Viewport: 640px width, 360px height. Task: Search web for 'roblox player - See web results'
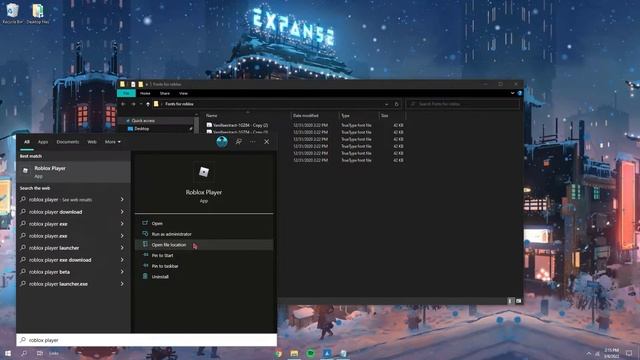73,200
